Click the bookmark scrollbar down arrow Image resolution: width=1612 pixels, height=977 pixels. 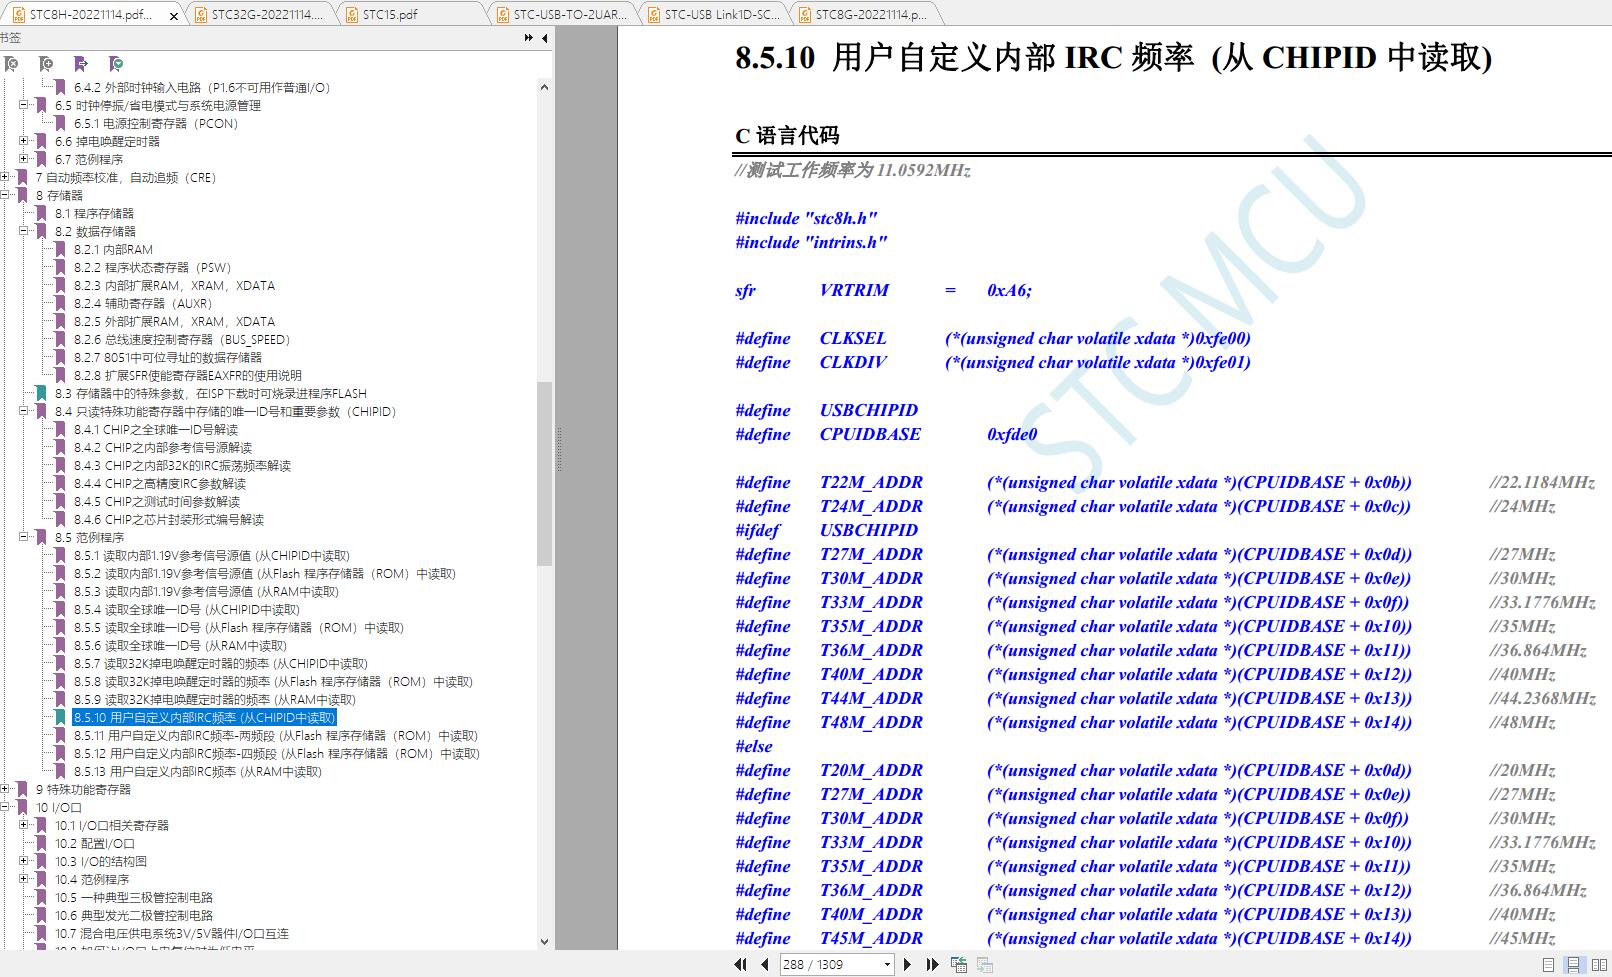click(544, 941)
